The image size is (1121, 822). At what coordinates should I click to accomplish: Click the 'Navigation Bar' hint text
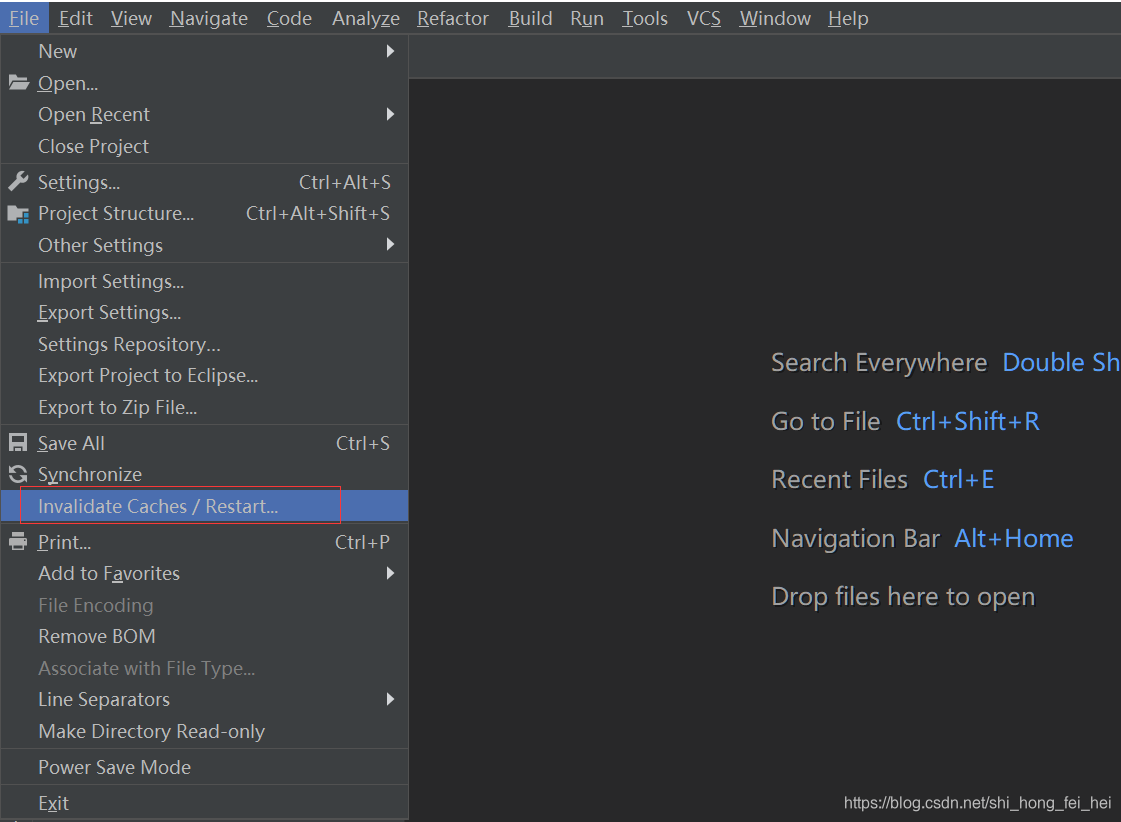pos(856,538)
